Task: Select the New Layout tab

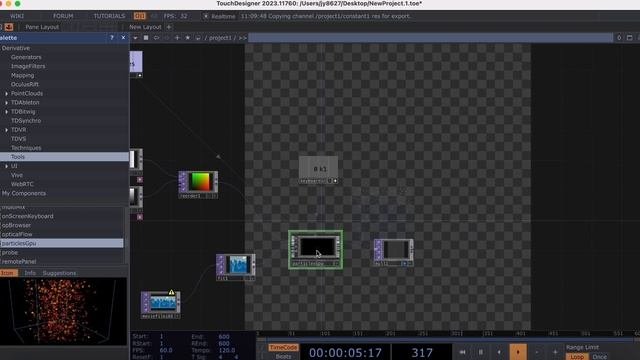Action: (x=145, y=27)
